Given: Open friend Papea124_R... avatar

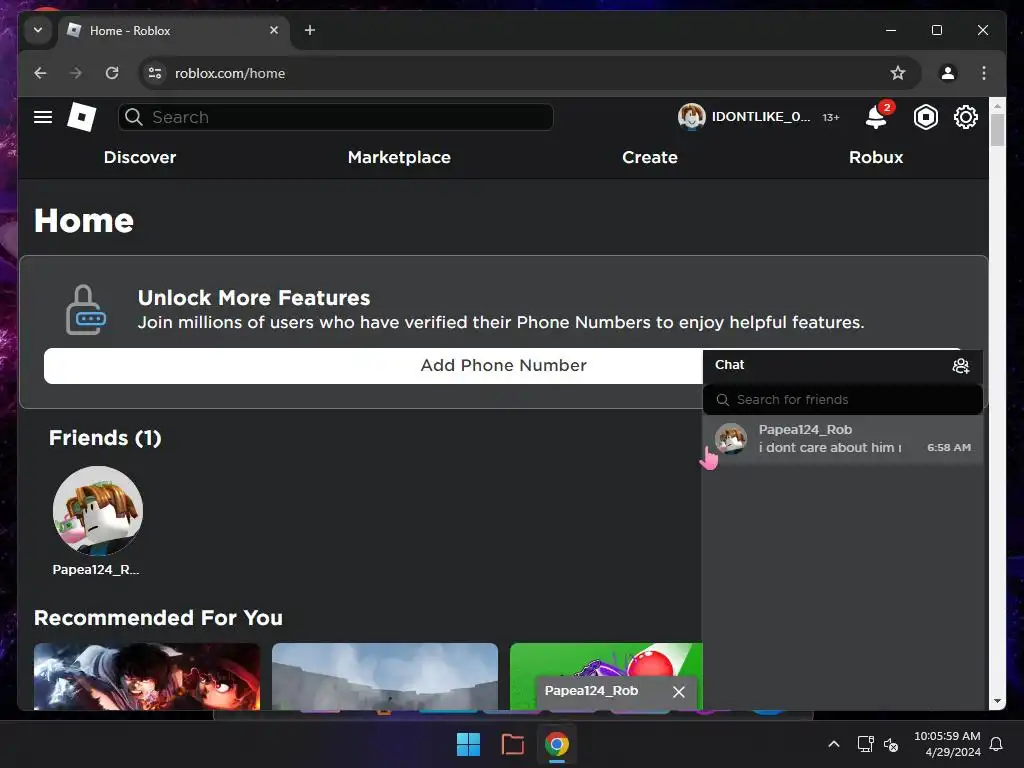Looking at the screenshot, I should [x=98, y=511].
